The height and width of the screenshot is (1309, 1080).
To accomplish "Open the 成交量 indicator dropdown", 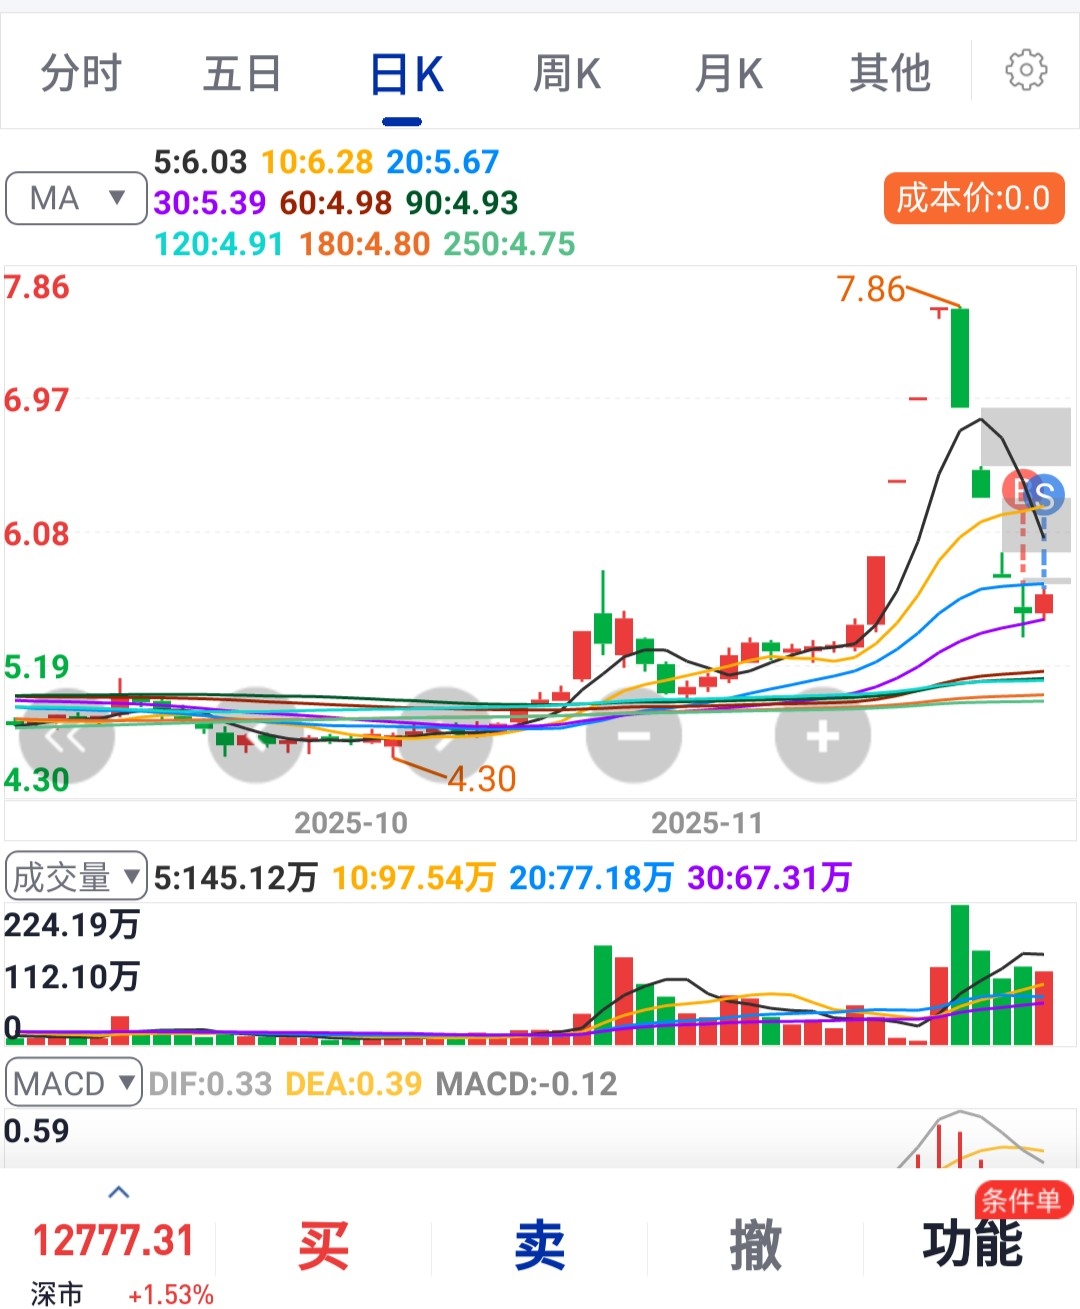I will click(x=76, y=877).
